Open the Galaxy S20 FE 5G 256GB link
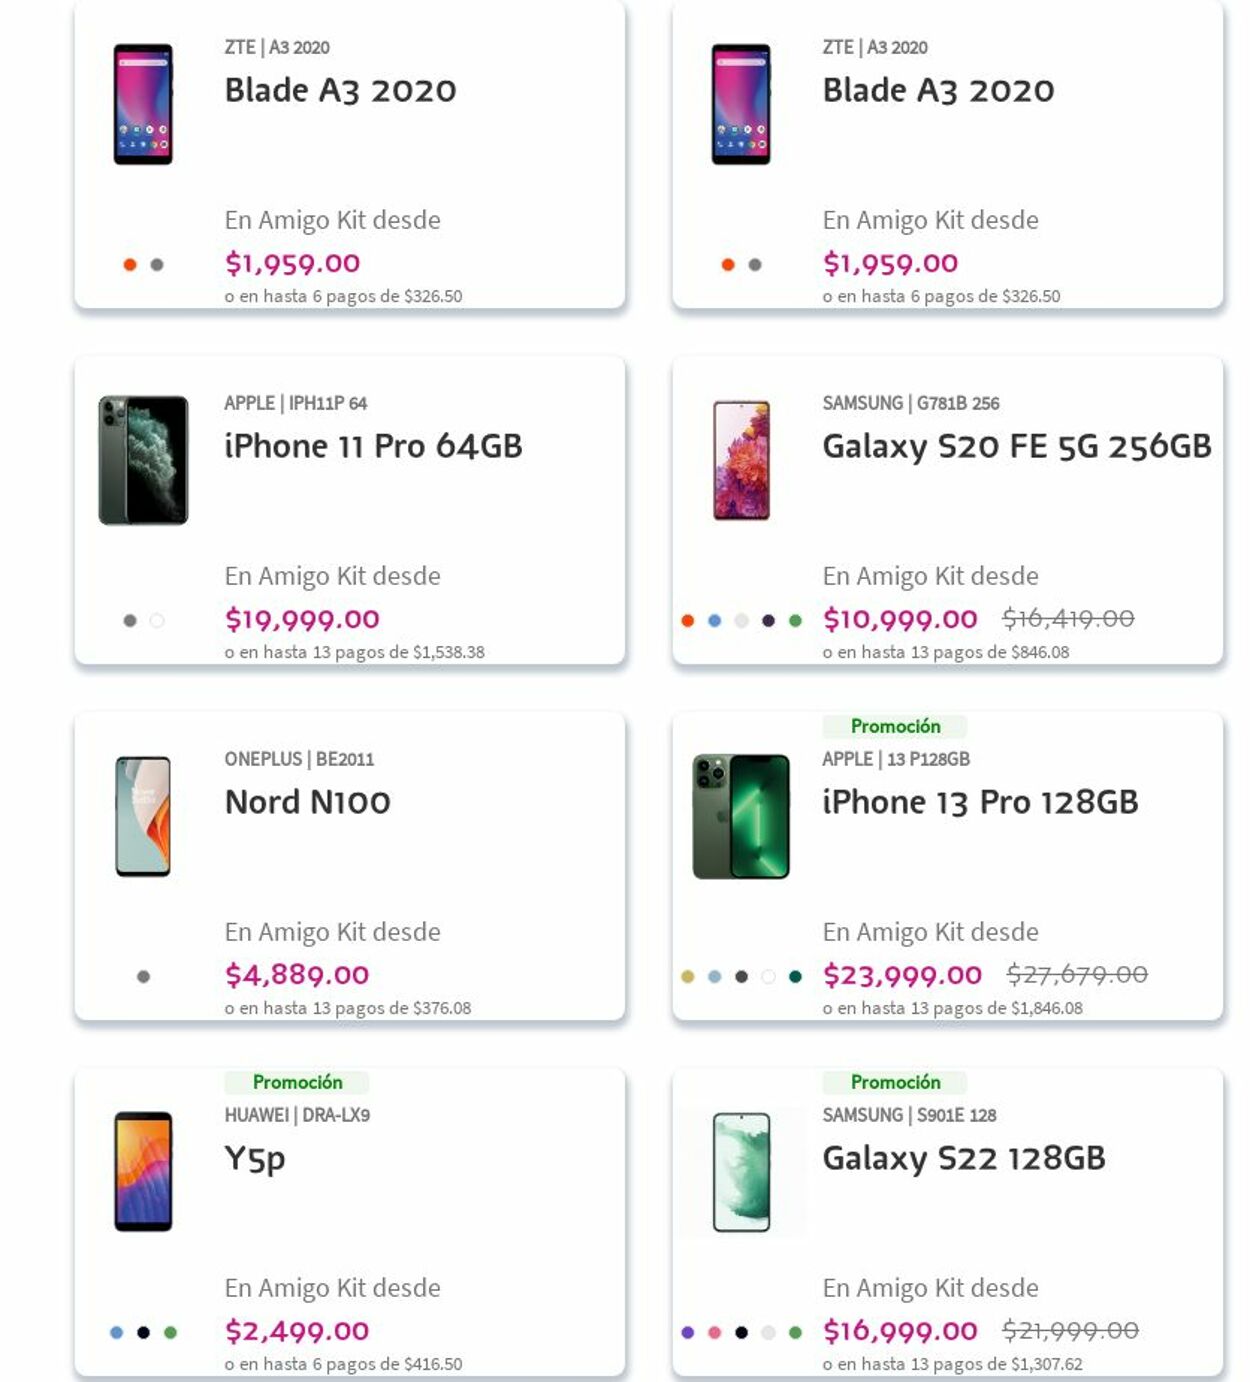The height and width of the screenshot is (1382, 1250). 1016,446
